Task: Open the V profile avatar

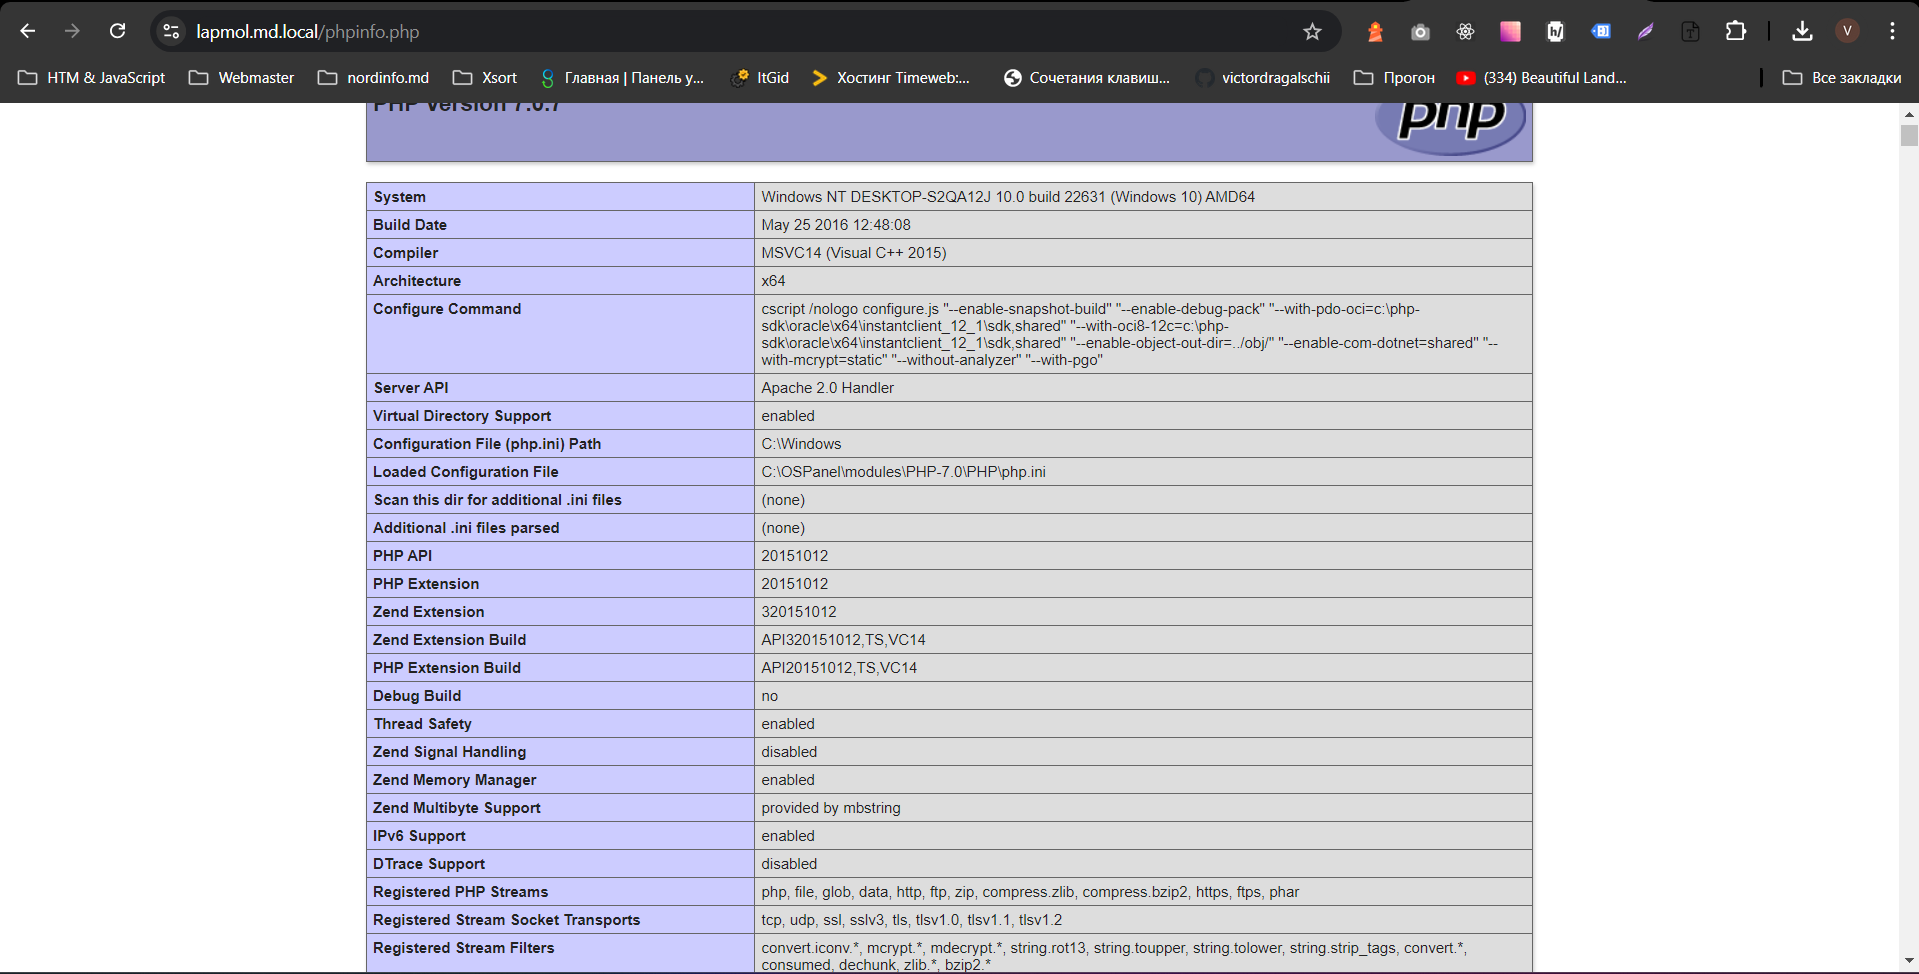Action: (x=1847, y=31)
